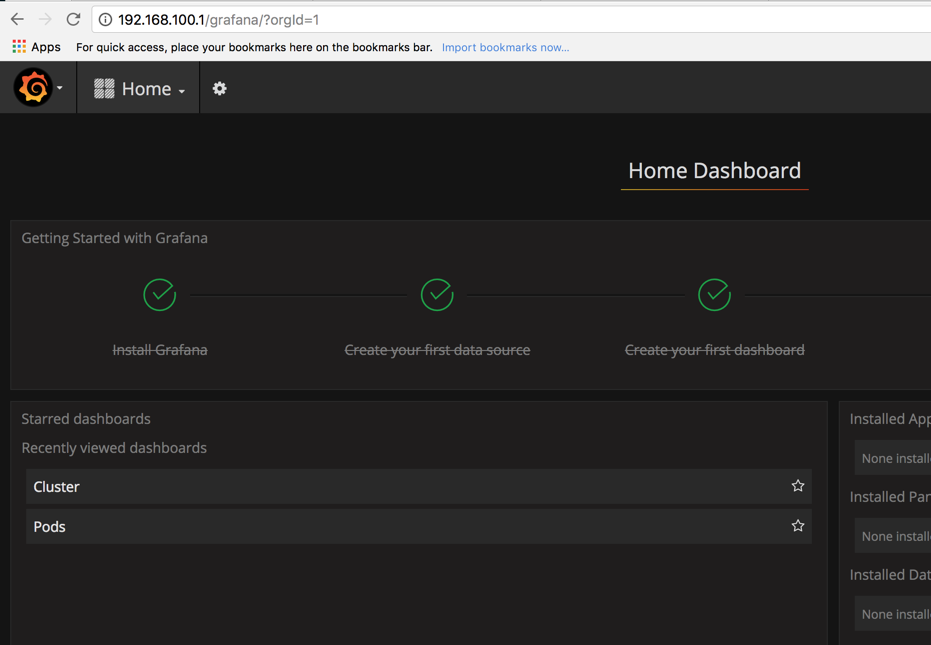Click the Recently viewed dashboards heading
Viewport: 931px width, 645px height.
coord(114,448)
